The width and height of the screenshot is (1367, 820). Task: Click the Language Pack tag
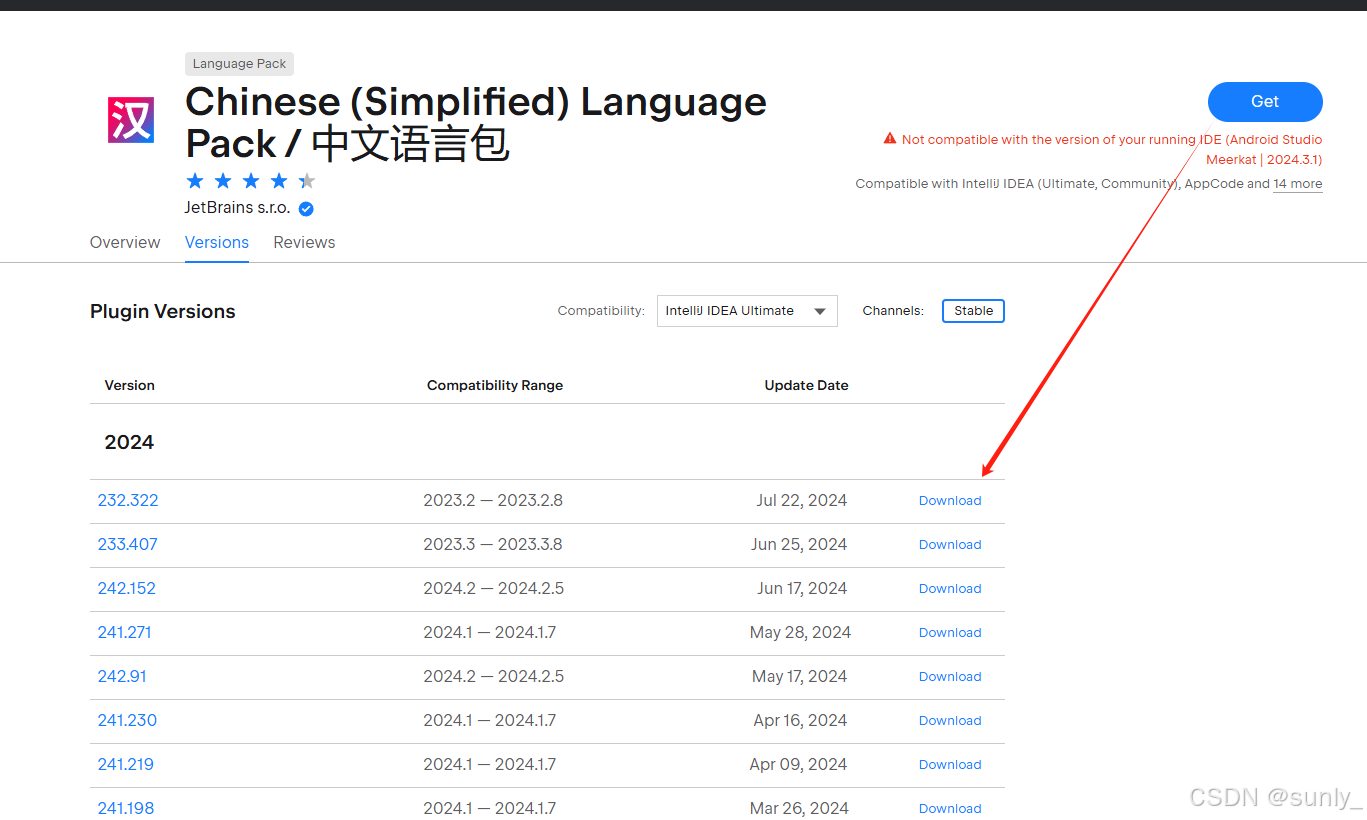click(239, 64)
